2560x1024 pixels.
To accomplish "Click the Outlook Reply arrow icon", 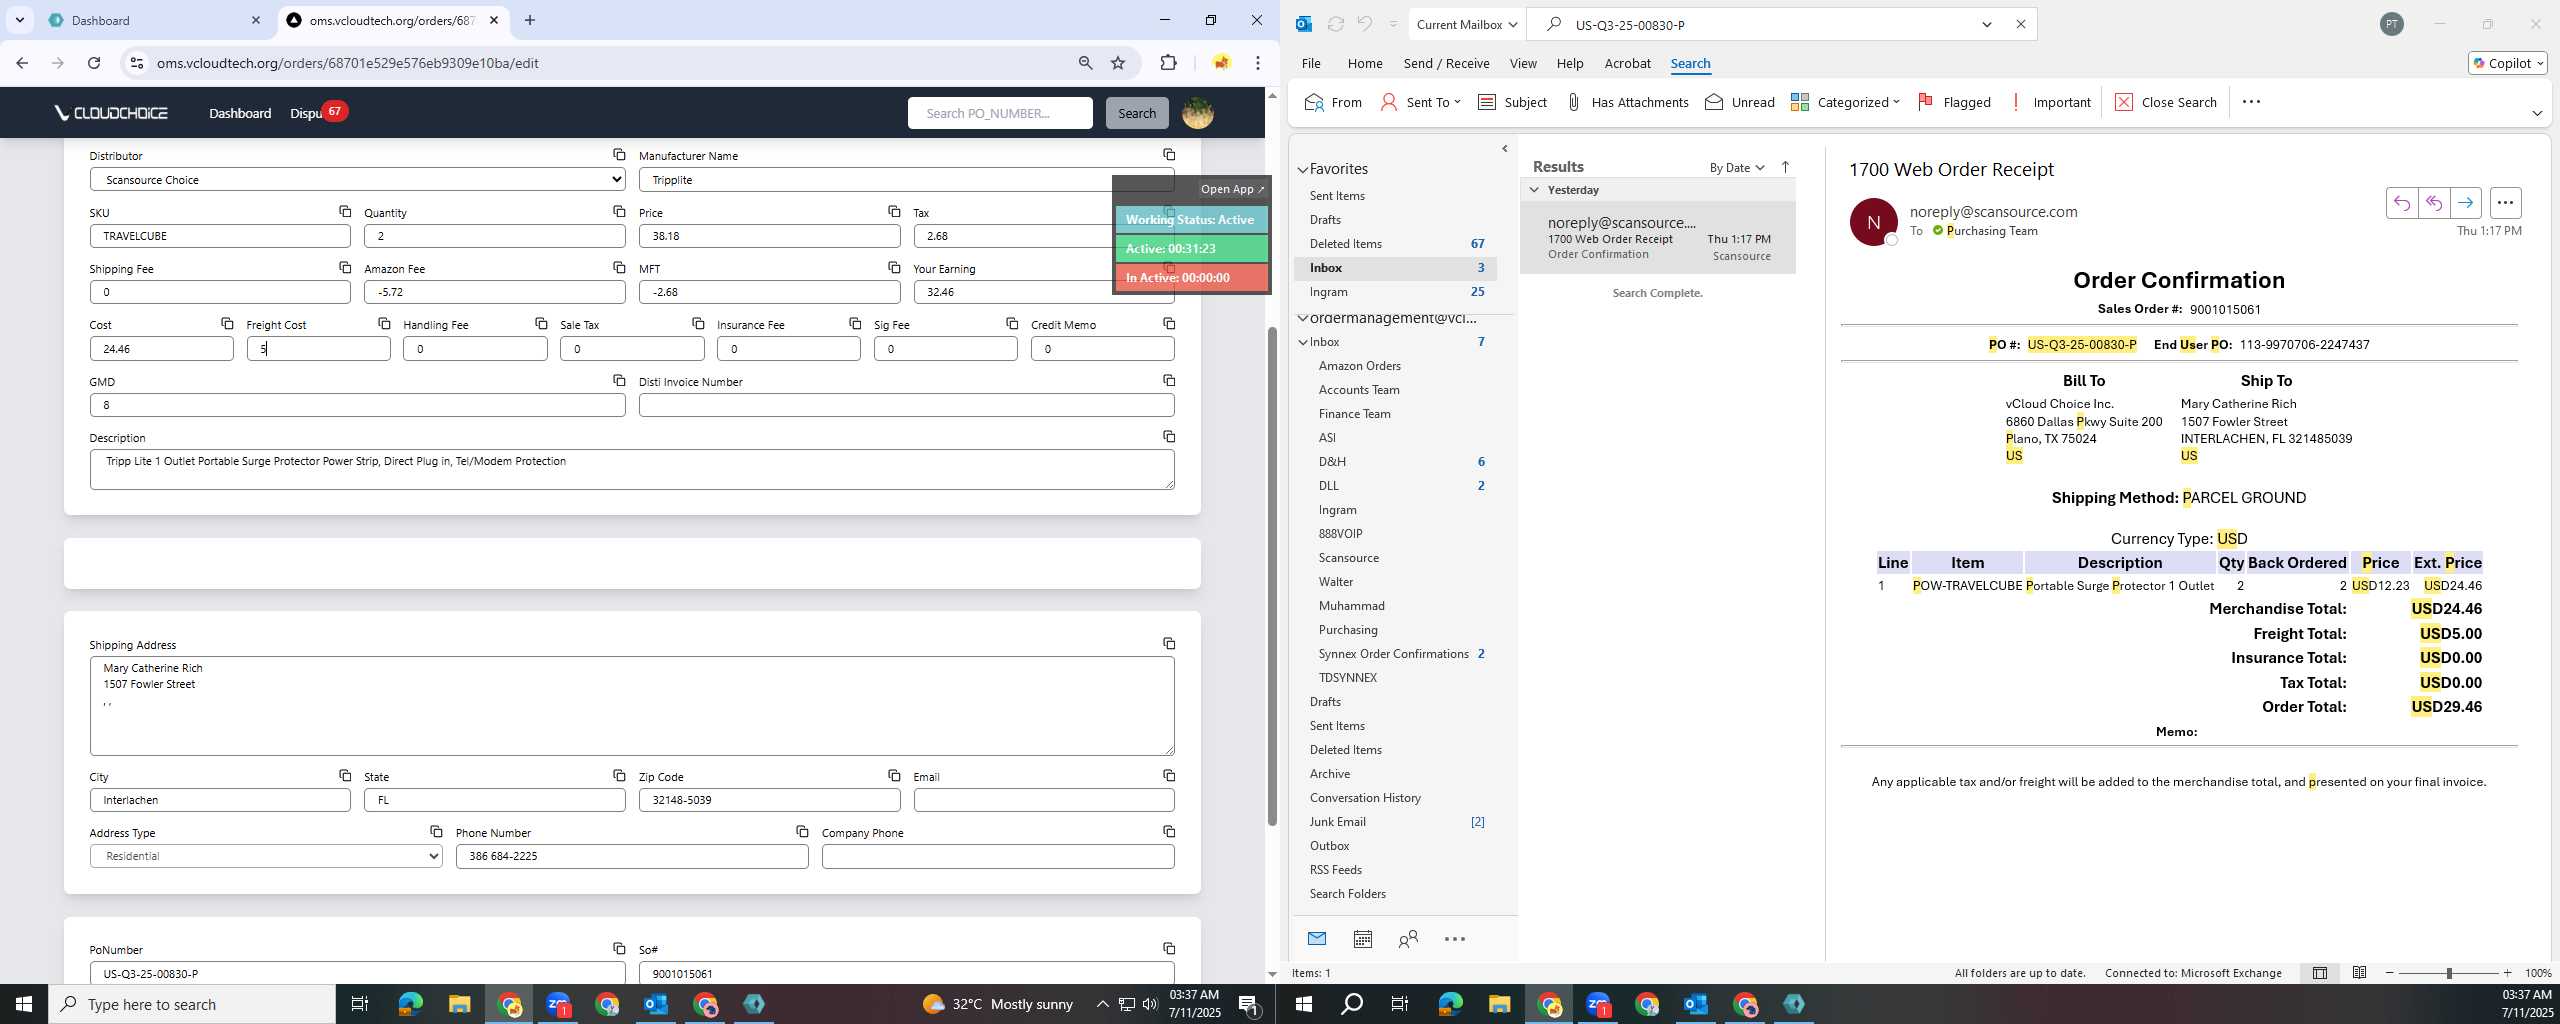I will [2401, 203].
